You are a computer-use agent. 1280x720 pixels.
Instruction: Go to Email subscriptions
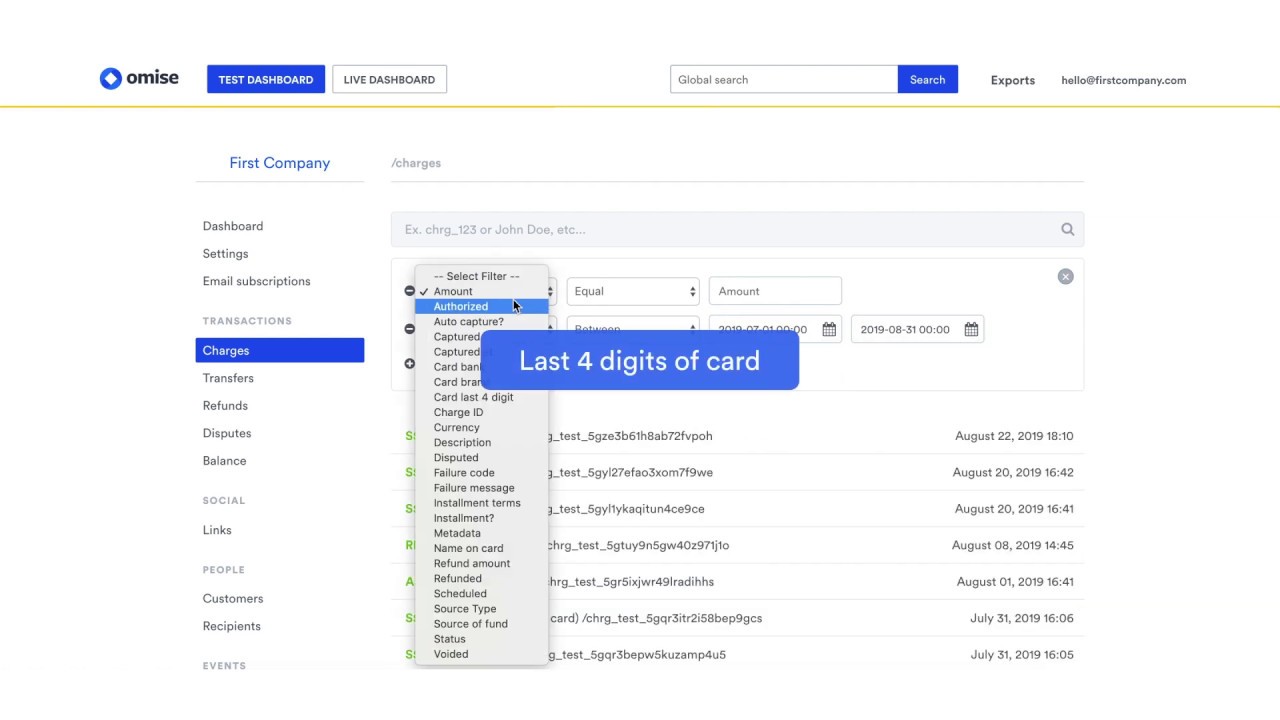click(256, 281)
